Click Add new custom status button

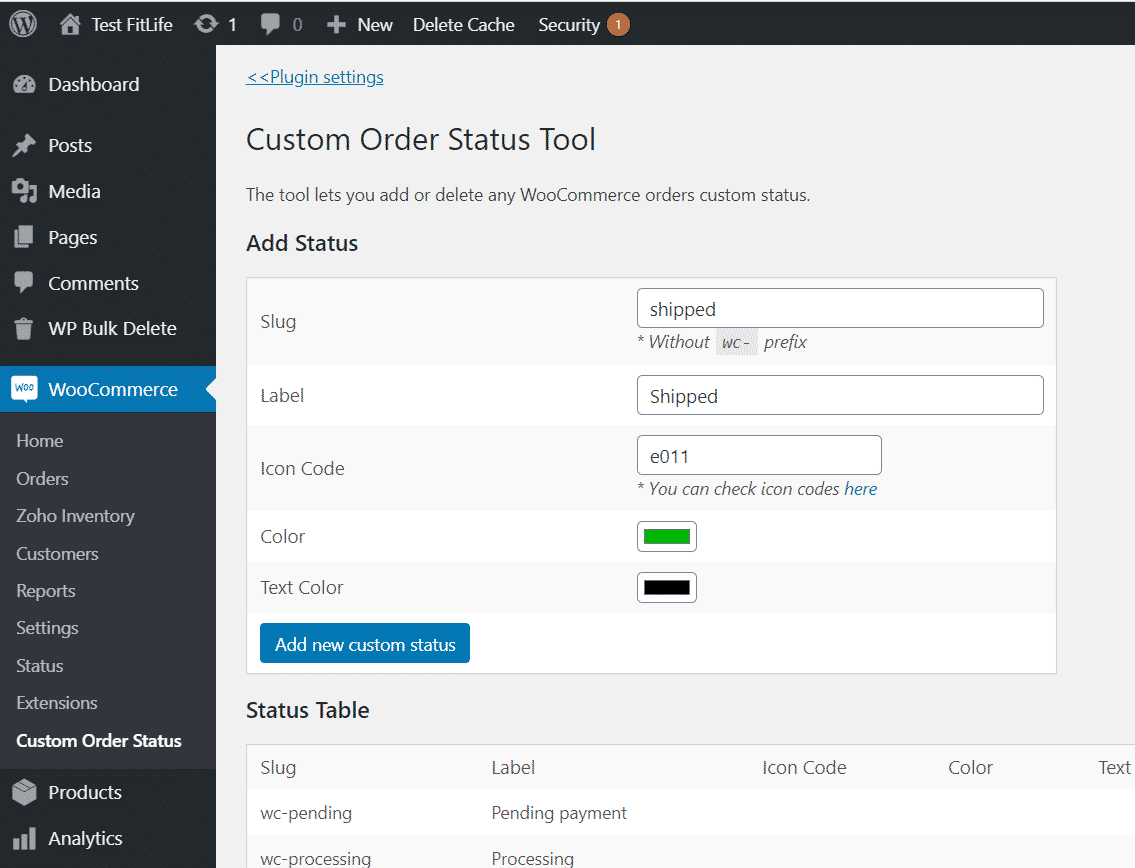(x=365, y=644)
